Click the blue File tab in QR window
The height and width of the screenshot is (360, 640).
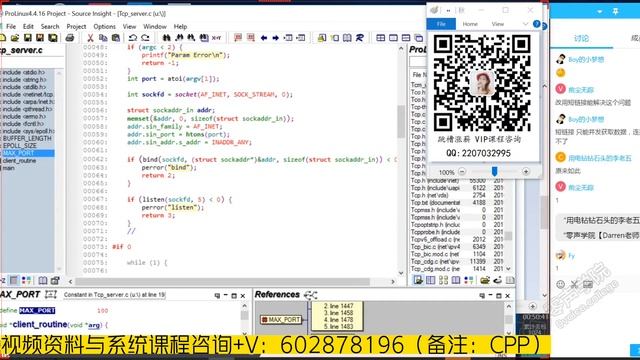click(x=441, y=24)
